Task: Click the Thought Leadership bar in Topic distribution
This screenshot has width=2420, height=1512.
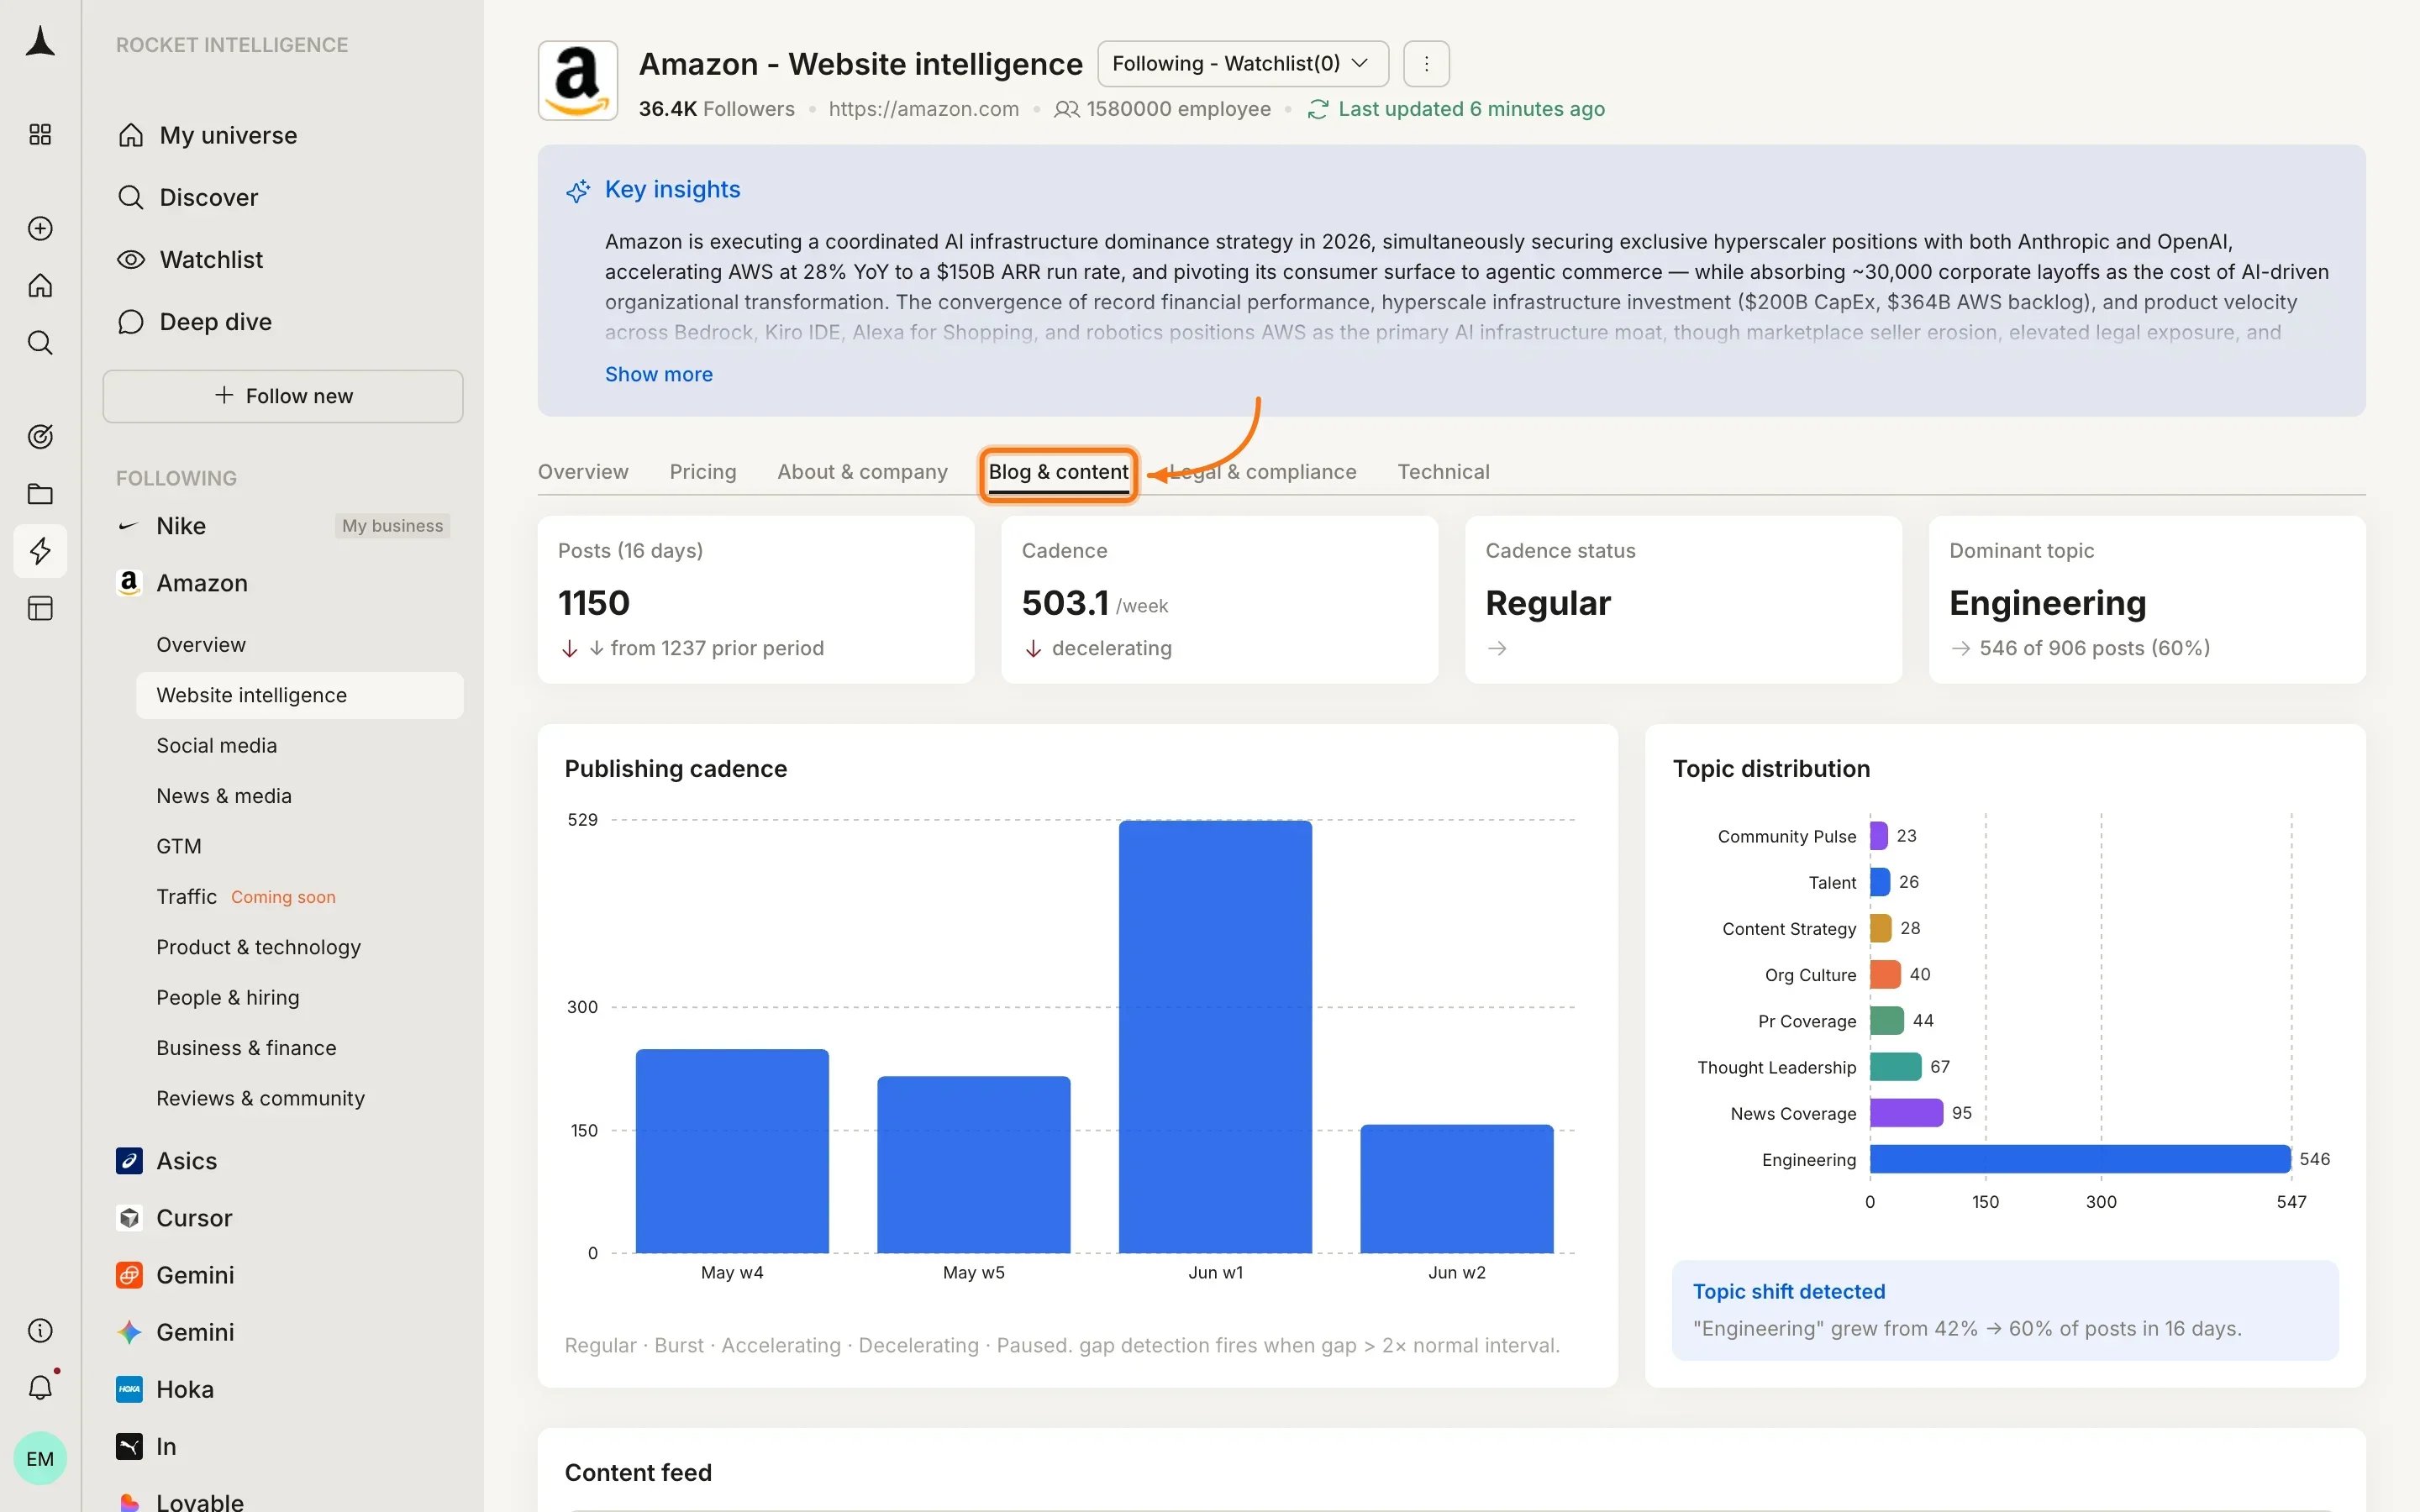Action: click(x=1895, y=1067)
